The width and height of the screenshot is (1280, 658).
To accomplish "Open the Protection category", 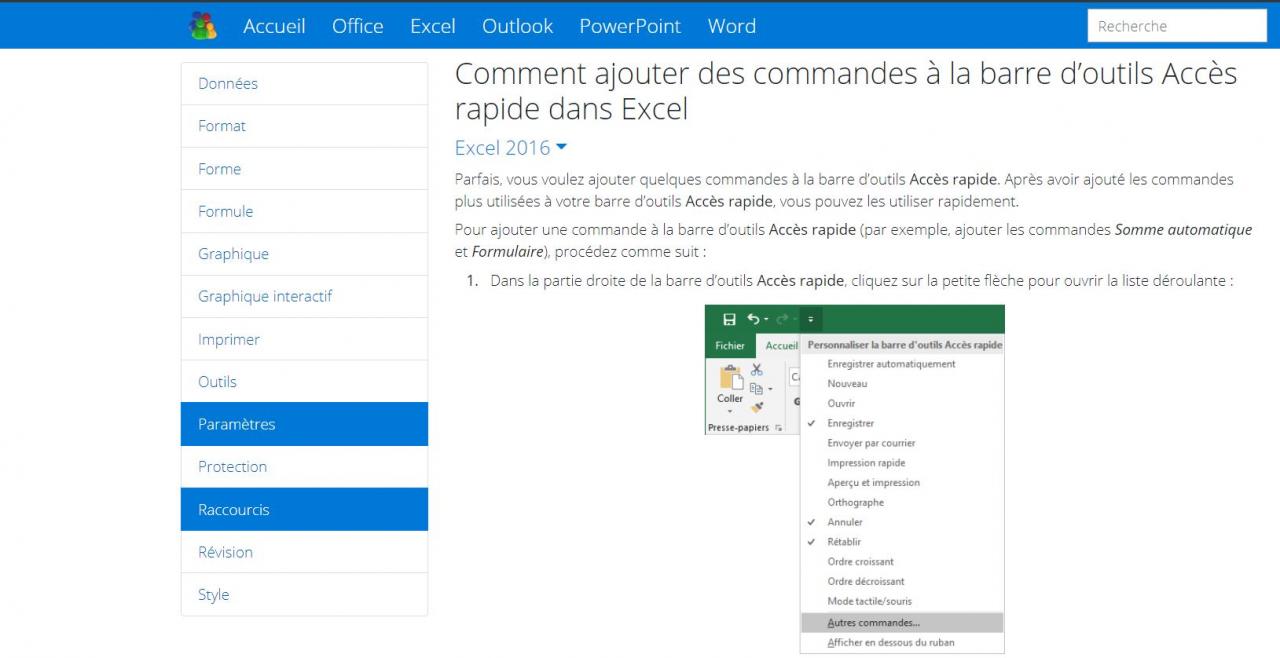I will pyautogui.click(x=304, y=466).
